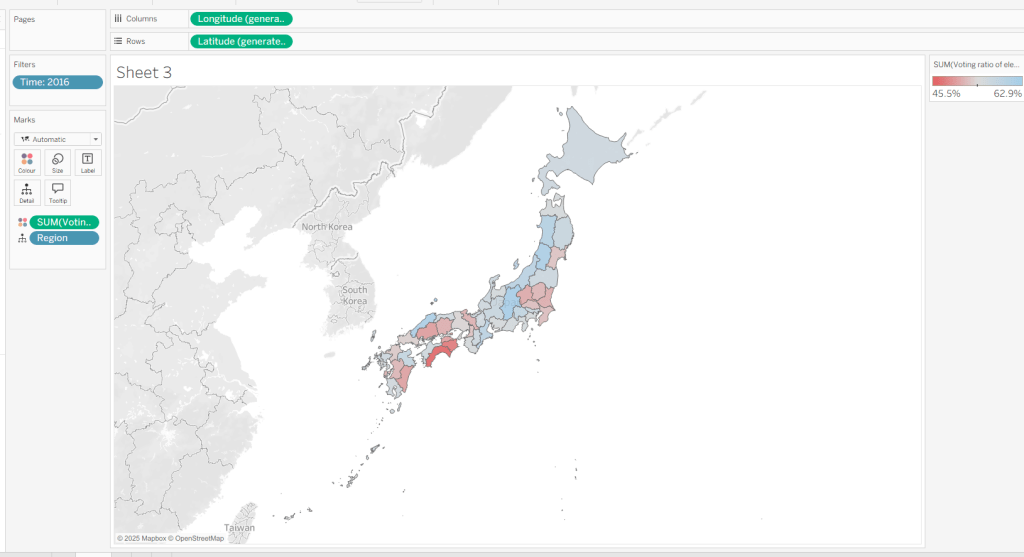The height and width of the screenshot is (557, 1024).
Task: Click the SUM(Votin.. measure pill
Action: point(65,222)
